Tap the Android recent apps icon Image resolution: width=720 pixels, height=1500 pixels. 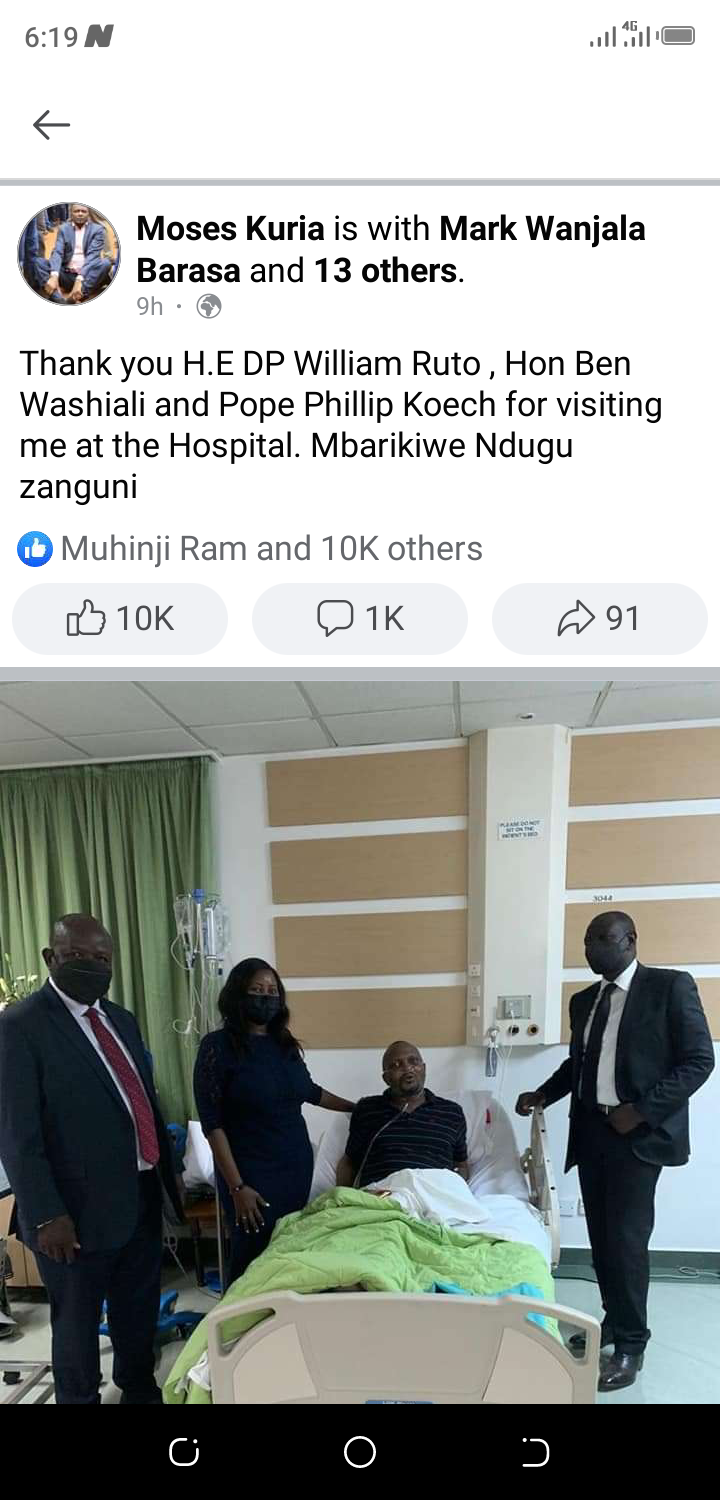pyautogui.click(x=184, y=1452)
